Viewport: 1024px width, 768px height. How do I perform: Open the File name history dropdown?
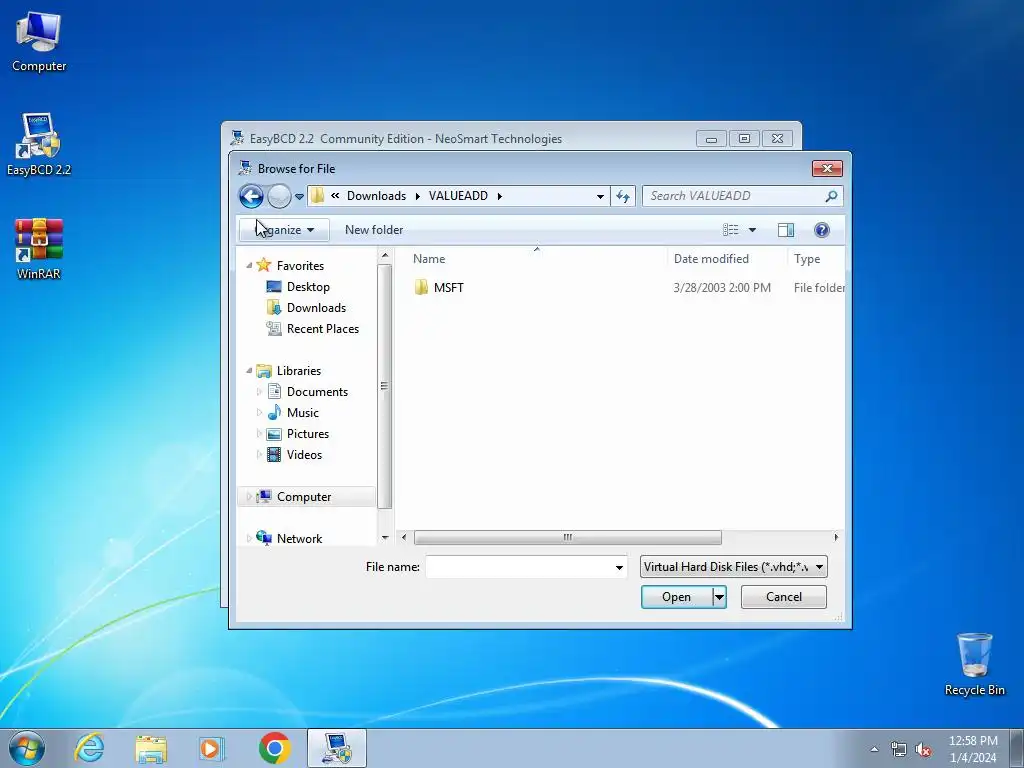click(619, 567)
